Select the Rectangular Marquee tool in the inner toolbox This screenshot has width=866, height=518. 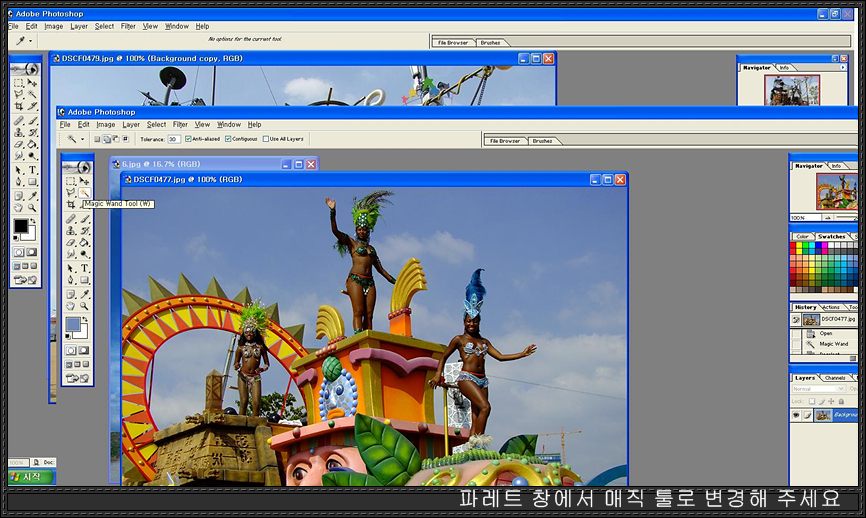71,181
